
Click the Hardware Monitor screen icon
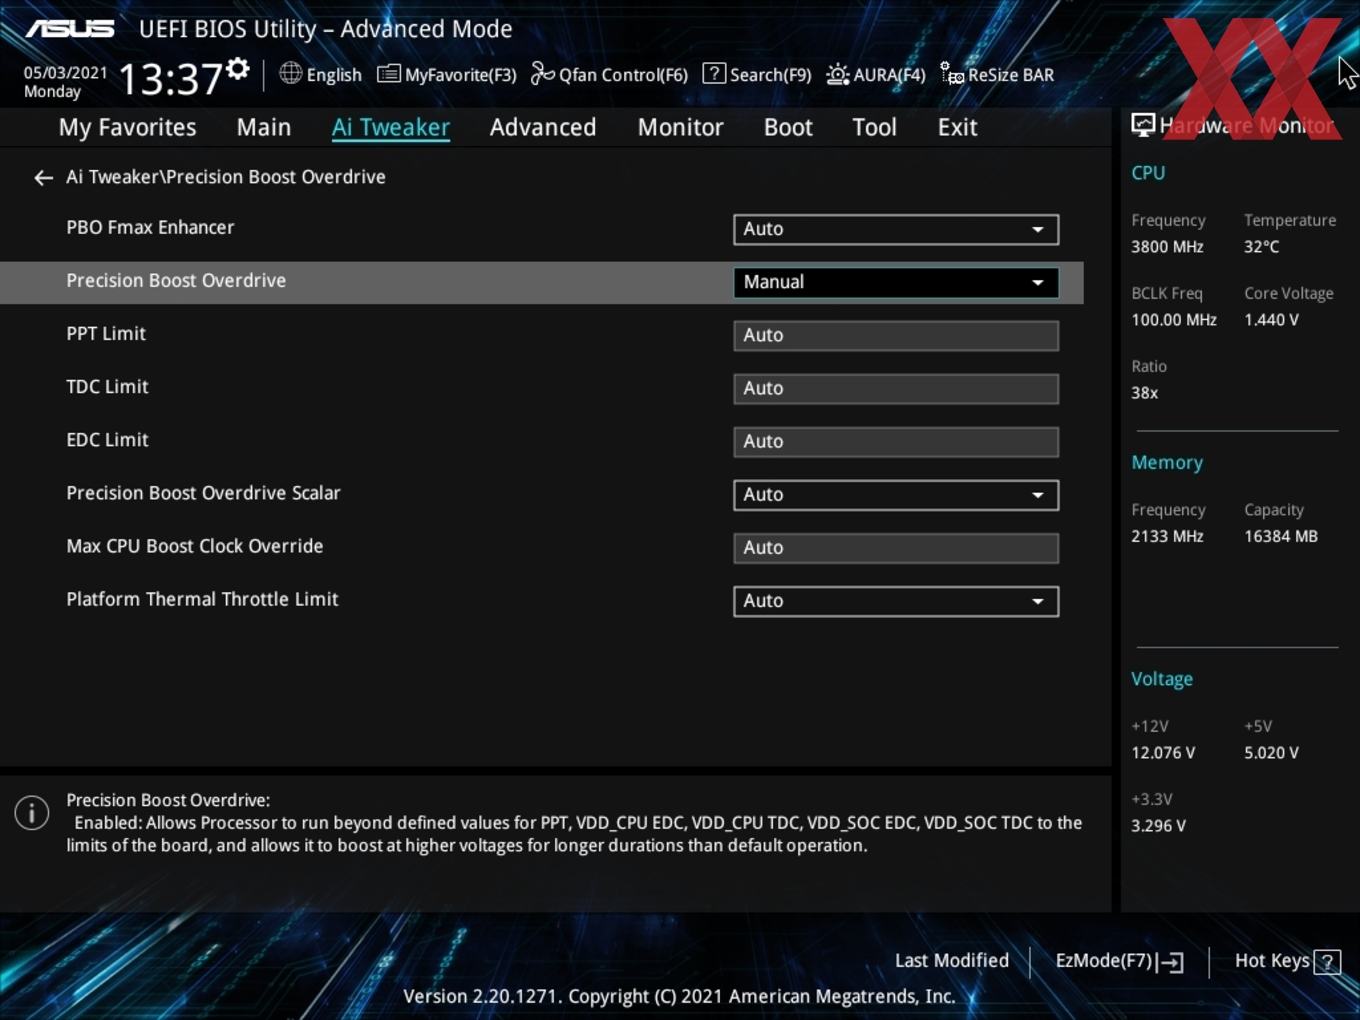1143,125
